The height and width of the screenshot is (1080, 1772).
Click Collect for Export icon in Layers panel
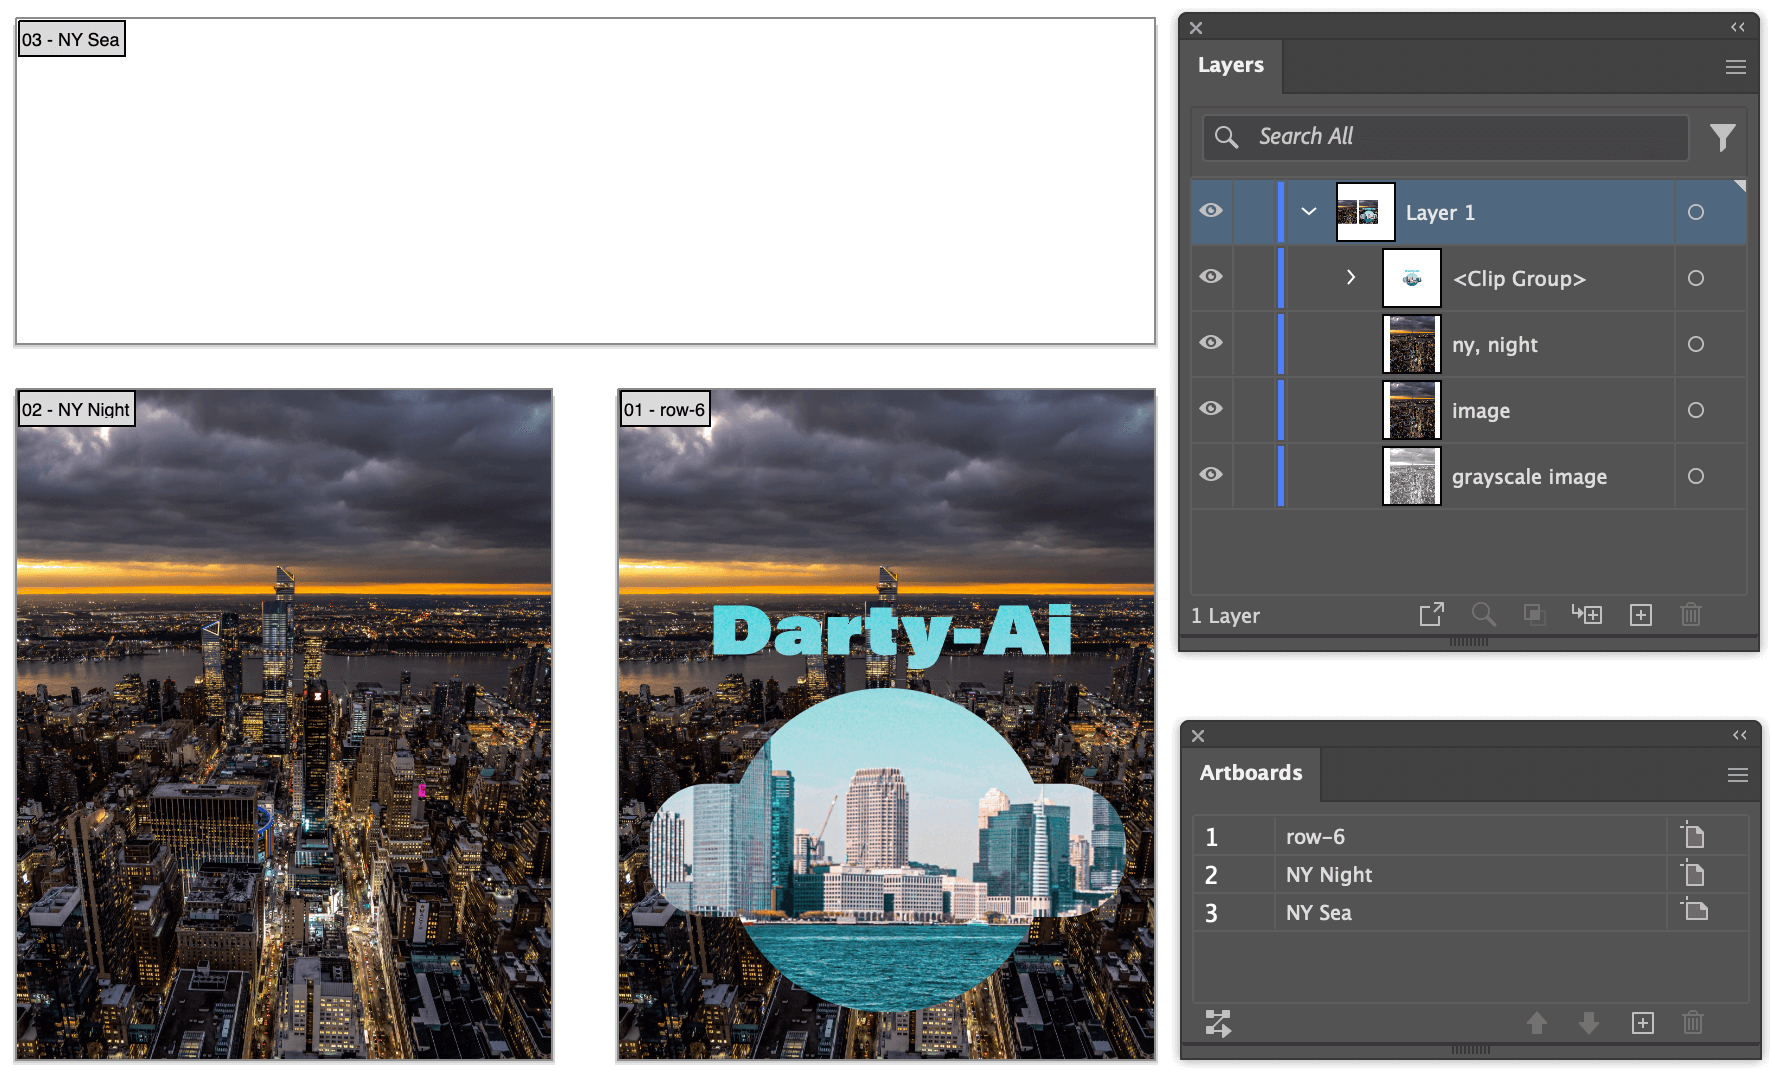[x=1431, y=614]
